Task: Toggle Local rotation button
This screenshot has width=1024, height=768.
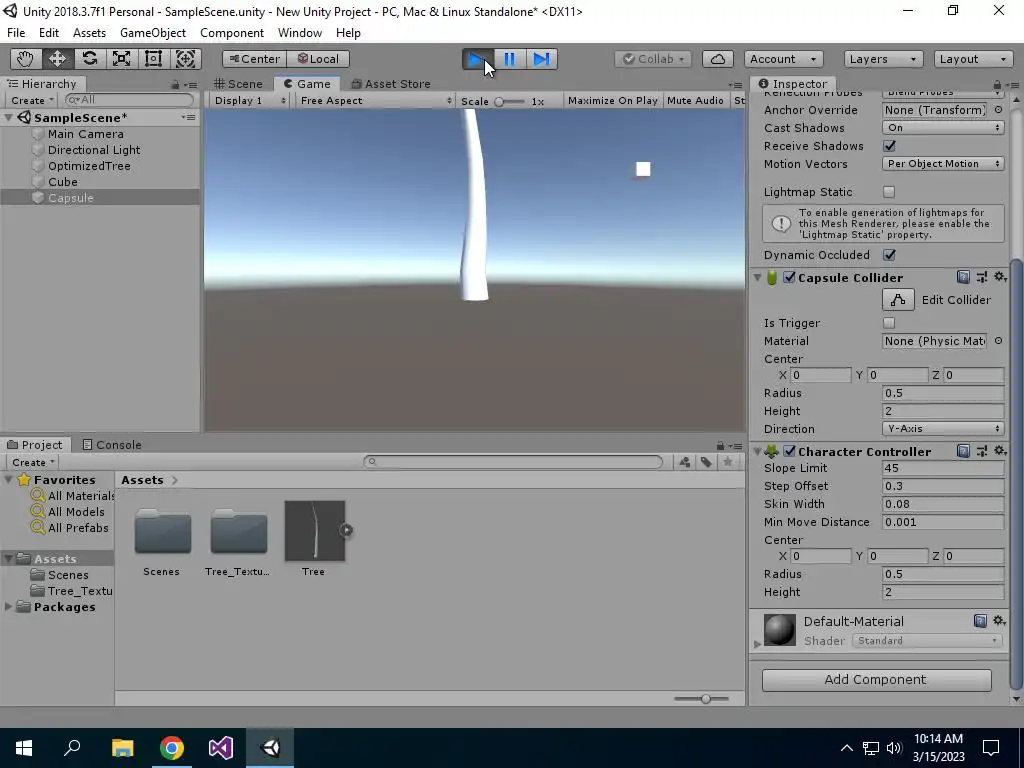Action: (318, 59)
